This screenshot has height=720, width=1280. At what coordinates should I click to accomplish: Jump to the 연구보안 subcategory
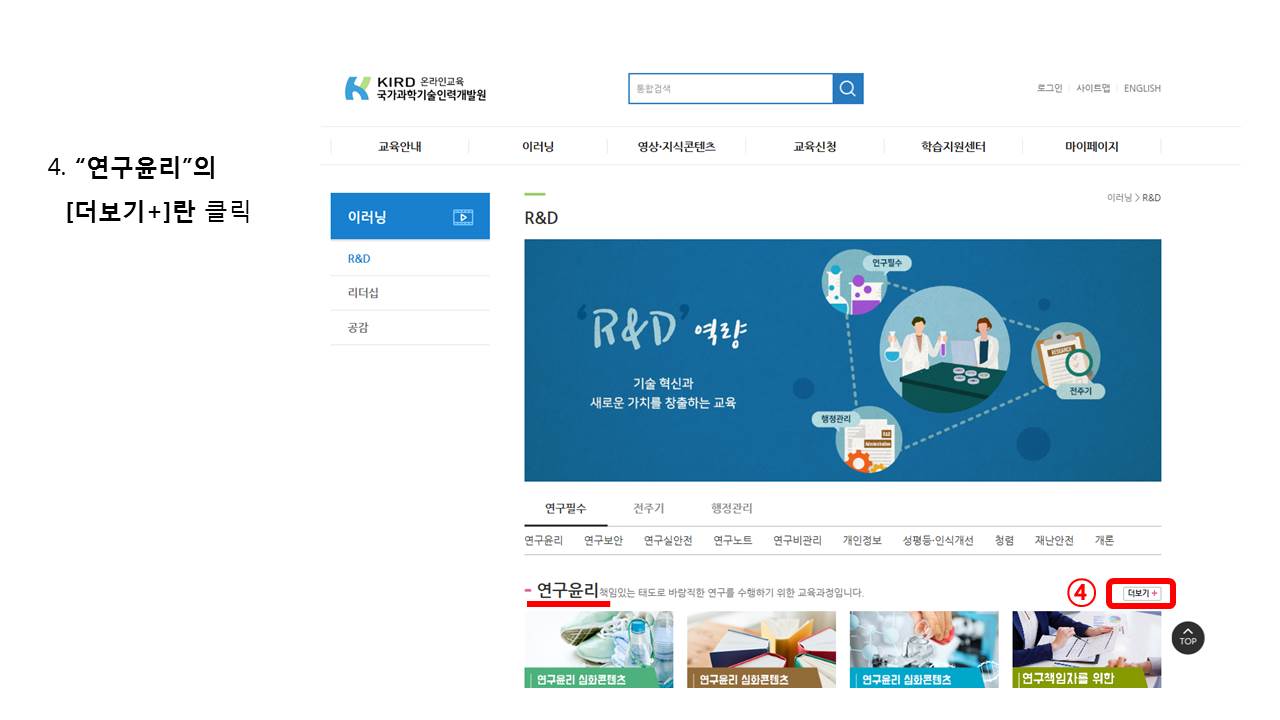[x=603, y=541]
